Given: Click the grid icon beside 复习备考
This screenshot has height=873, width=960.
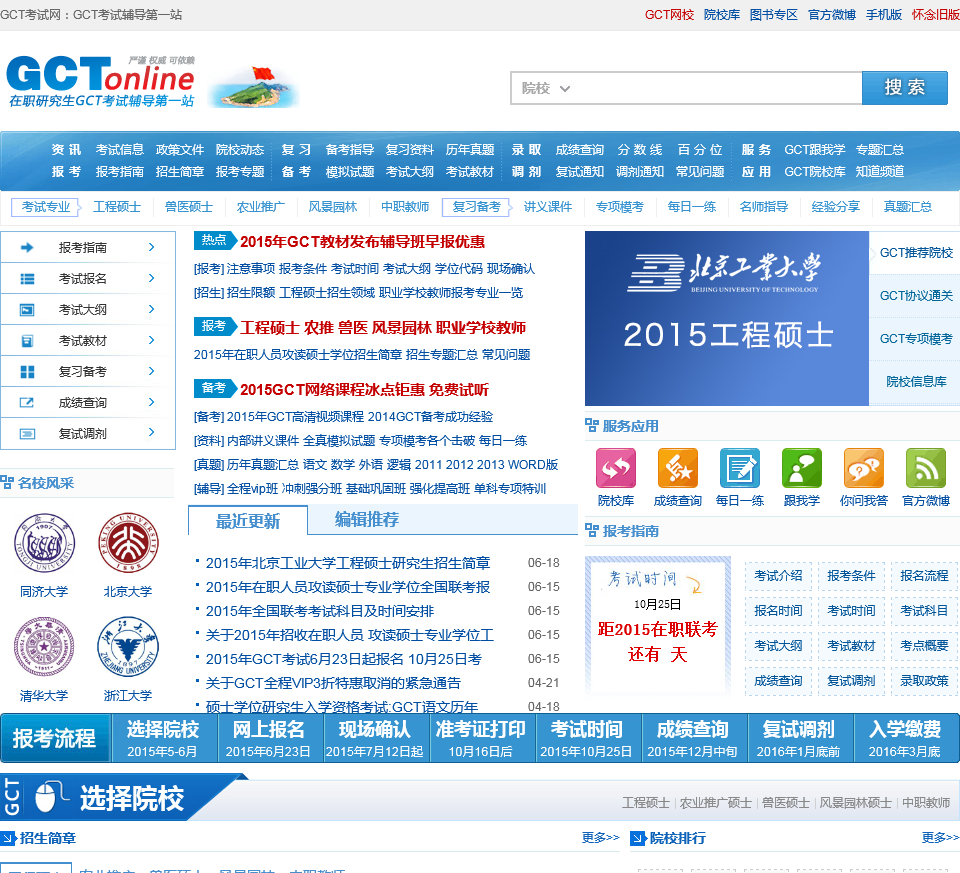Looking at the screenshot, I should (27, 372).
